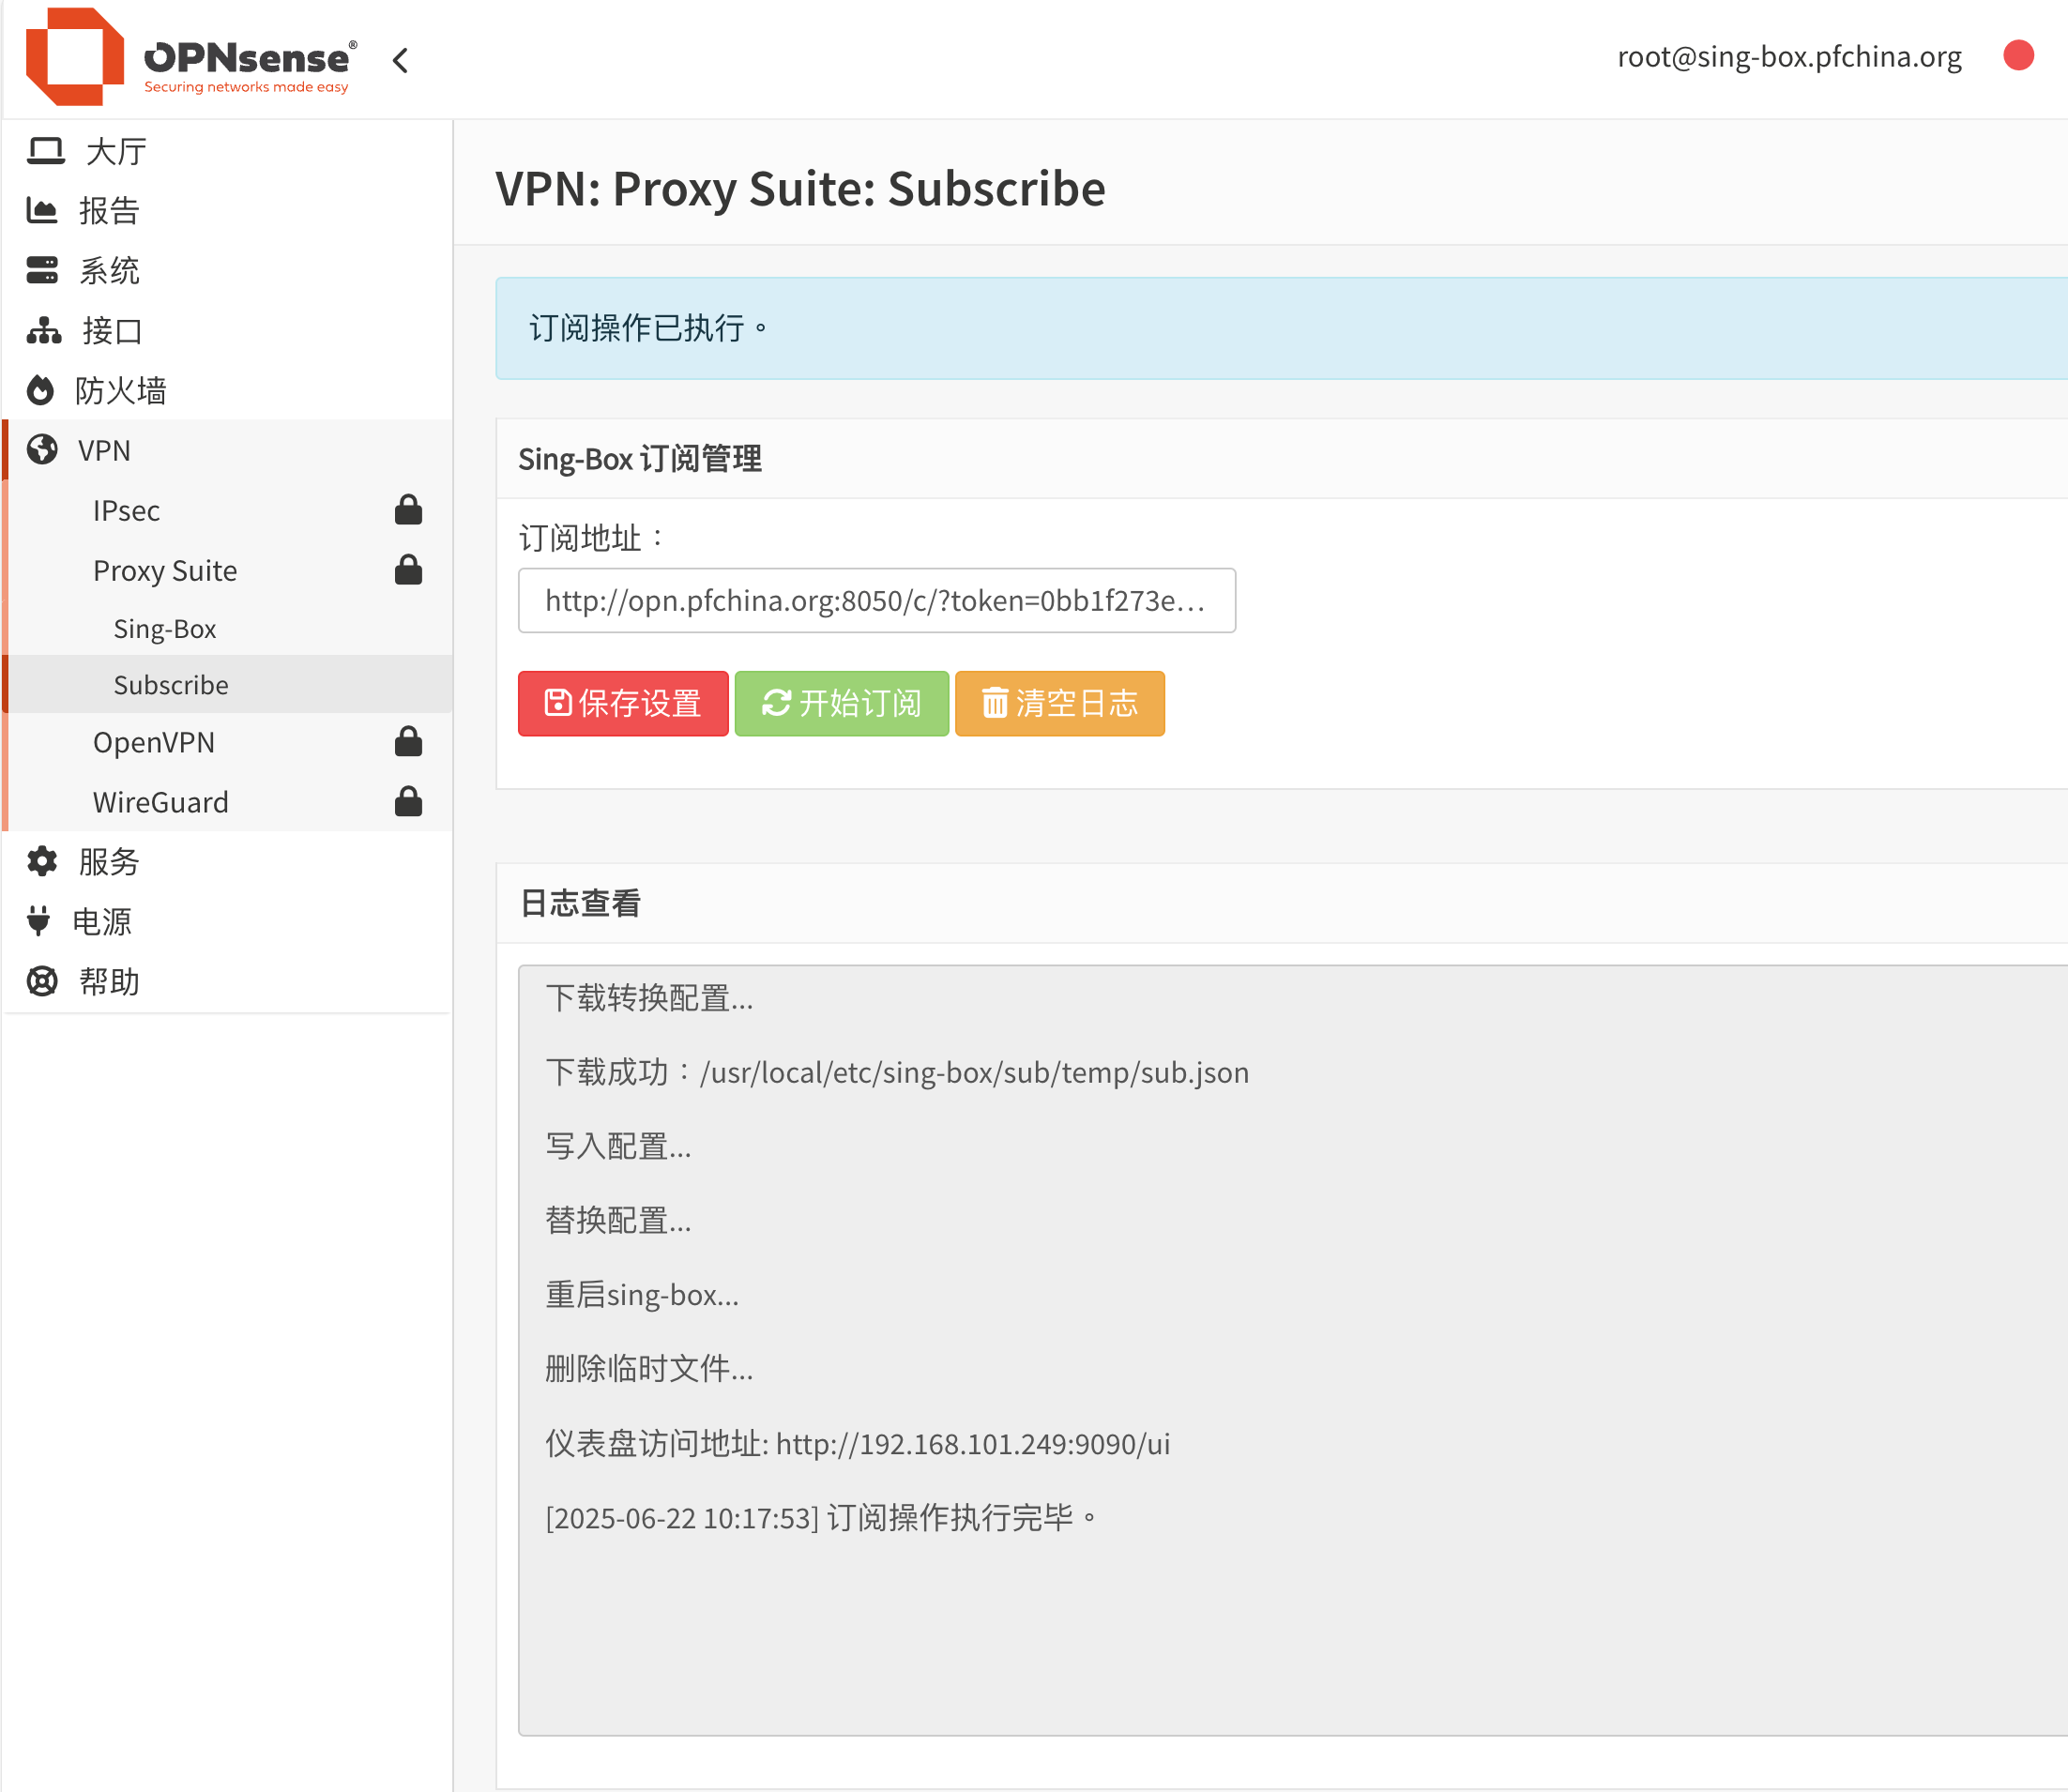The height and width of the screenshot is (1792, 2068).
Task: Click the 接口 interfaces network icon
Action: [43, 330]
